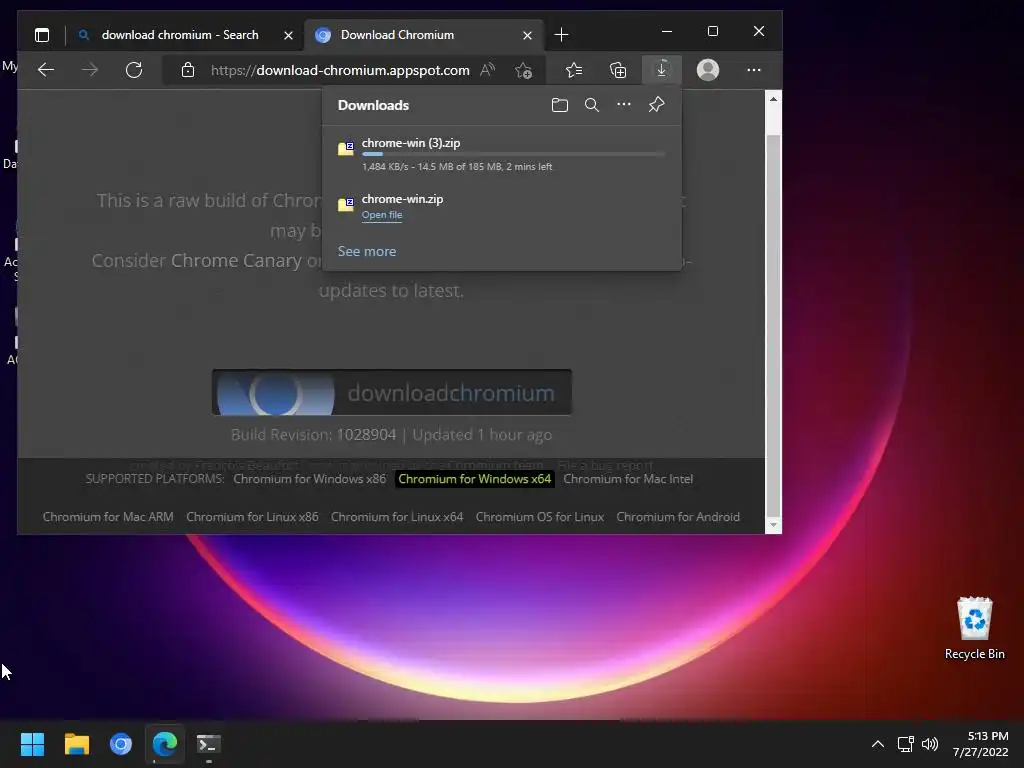Open Edge Settings and more menu
The image size is (1024, 768).
coord(754,70)
